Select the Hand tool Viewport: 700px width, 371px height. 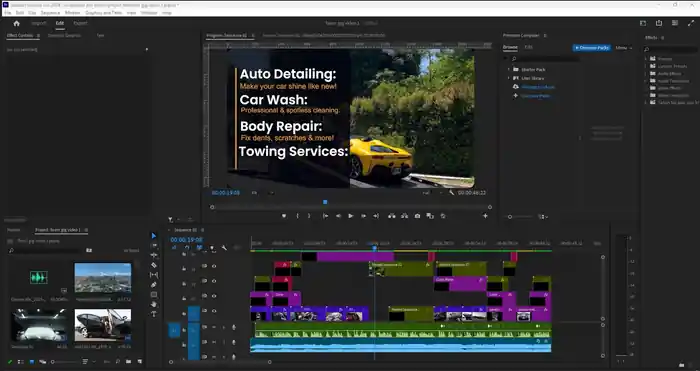154,304
